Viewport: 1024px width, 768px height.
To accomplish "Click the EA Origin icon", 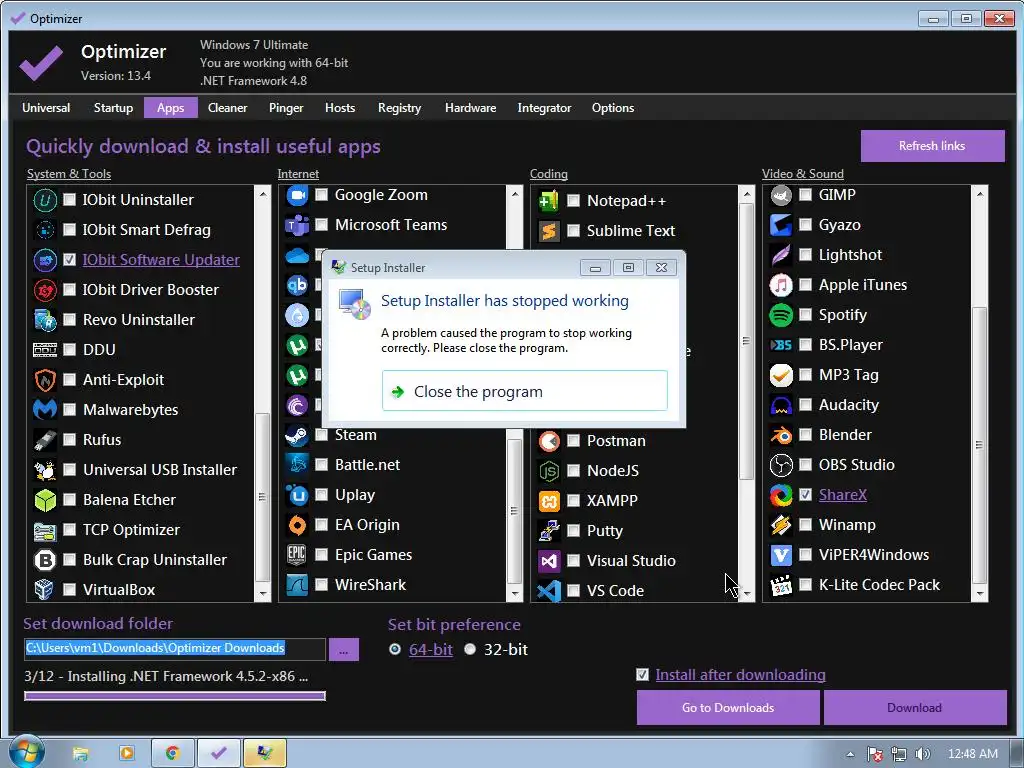I will tap(297, 525).
